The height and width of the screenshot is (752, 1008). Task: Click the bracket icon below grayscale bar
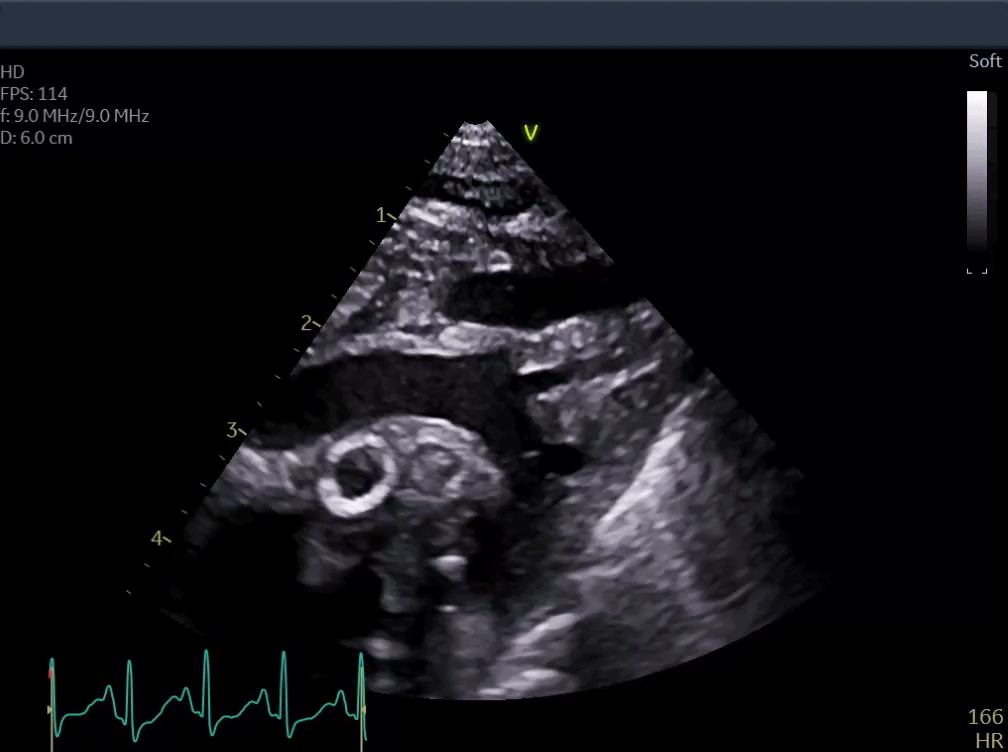pos(976,270)
